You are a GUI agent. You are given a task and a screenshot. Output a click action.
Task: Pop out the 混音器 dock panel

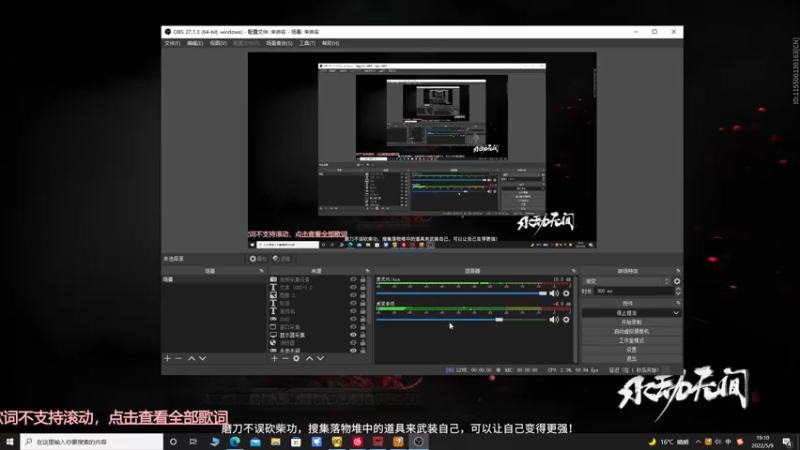click(x=573, y=271)
